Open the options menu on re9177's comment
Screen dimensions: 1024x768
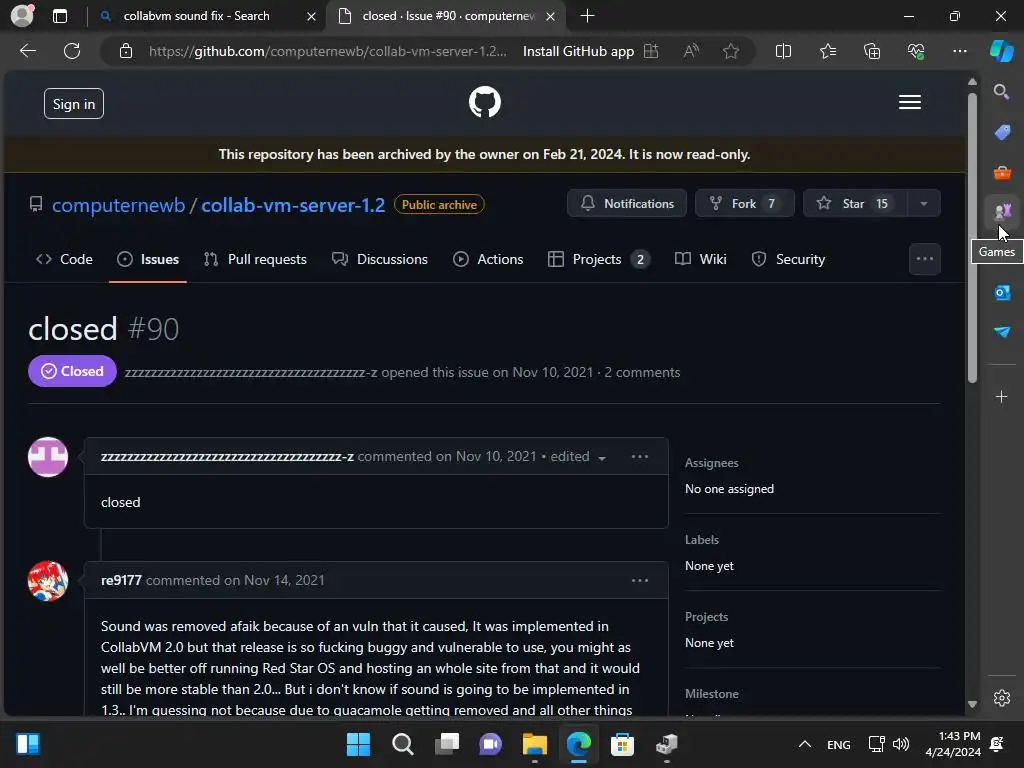point(640,581)
